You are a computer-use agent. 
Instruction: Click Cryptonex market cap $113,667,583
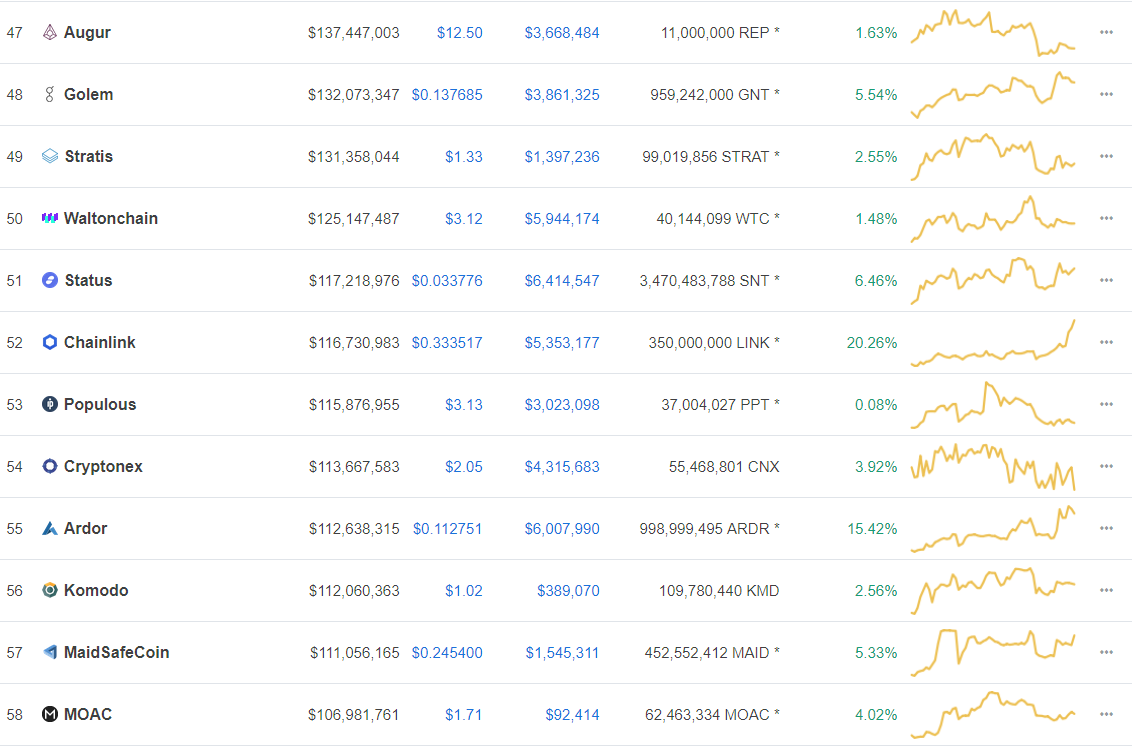(x=354, y=467)
